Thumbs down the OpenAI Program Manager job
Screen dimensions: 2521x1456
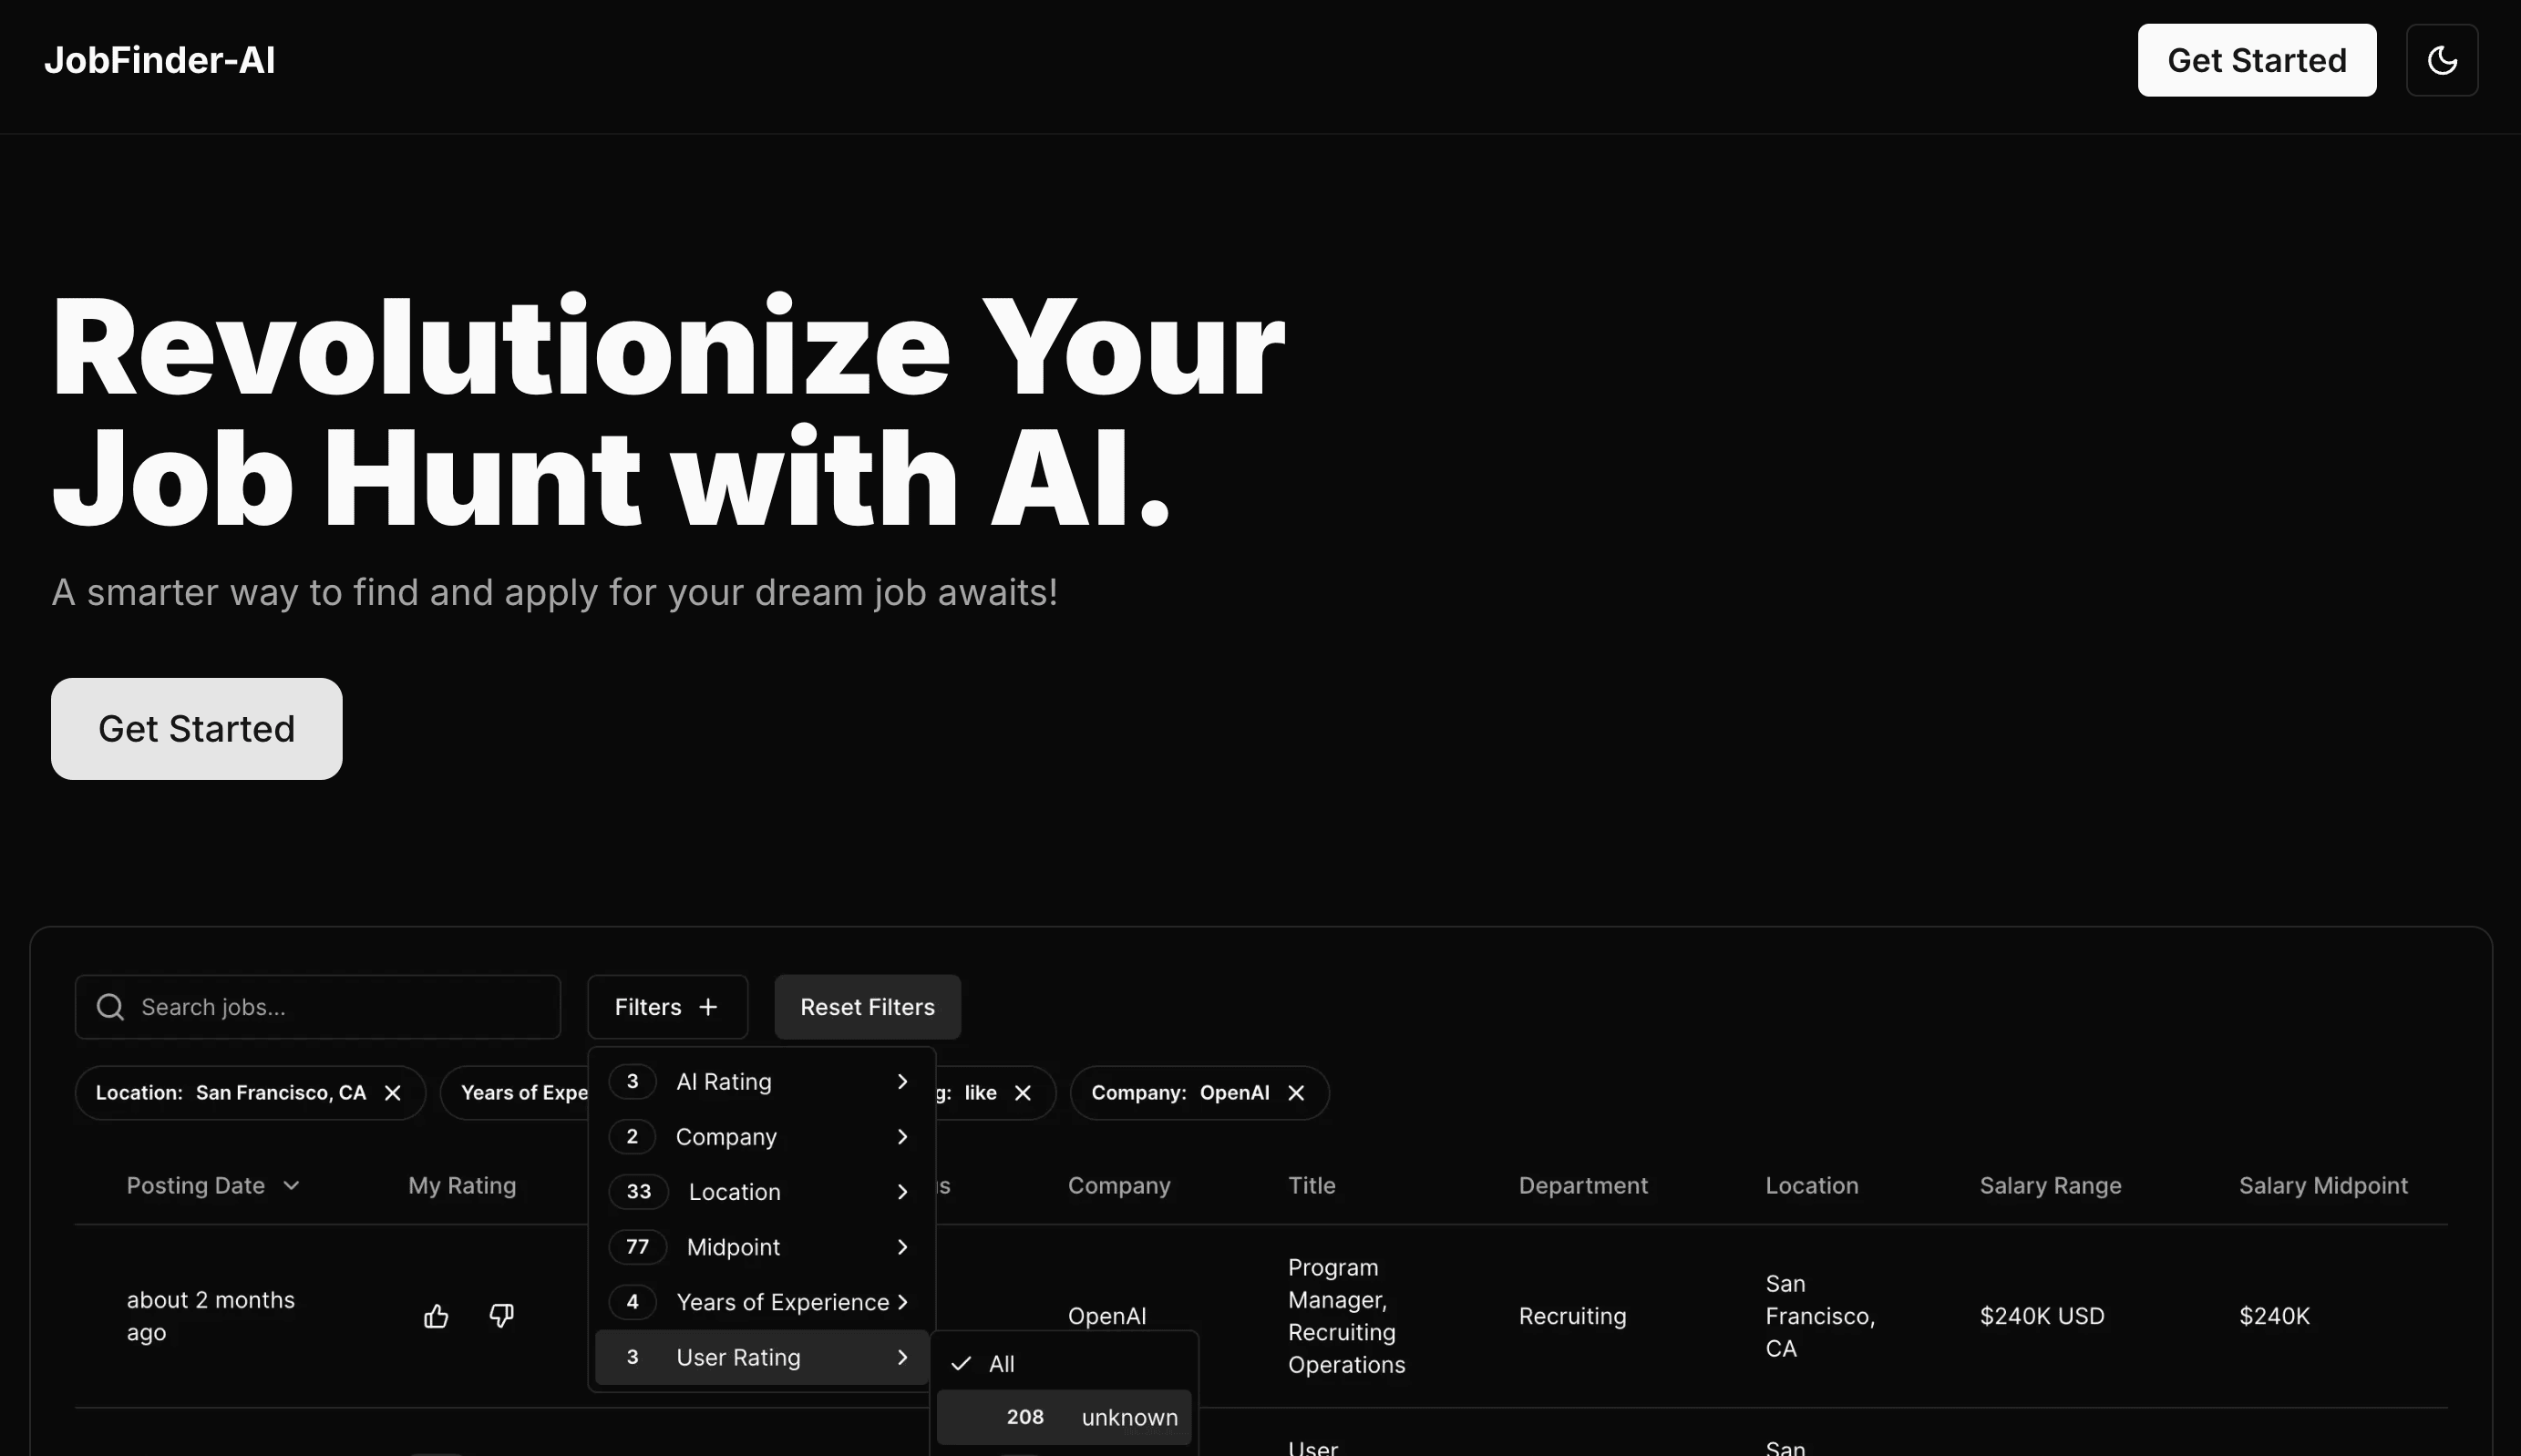coord(501,1315)
